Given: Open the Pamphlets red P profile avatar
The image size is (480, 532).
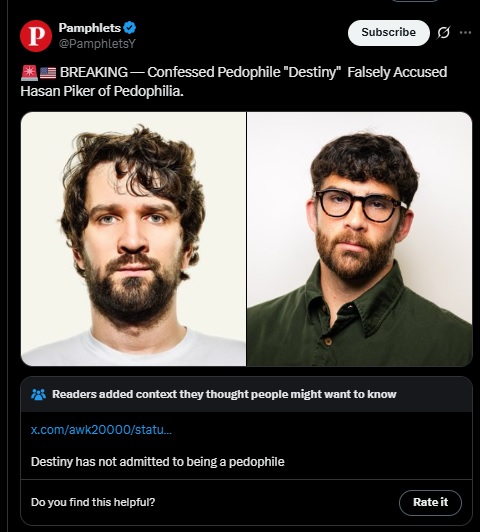Looking at the screenshot, I should point(36,36).
